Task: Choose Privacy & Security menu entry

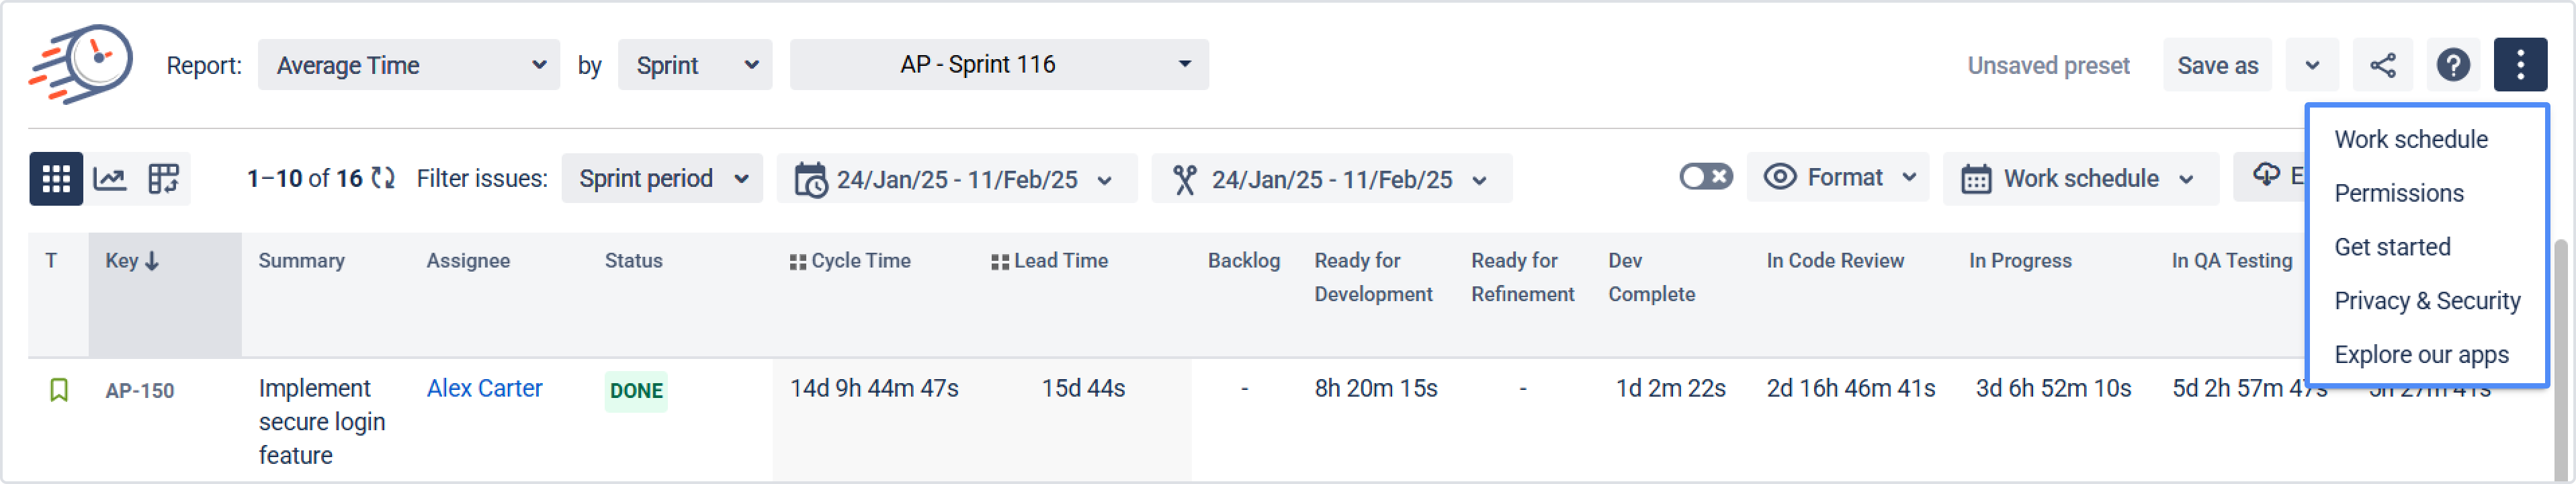Action: click(2426, 301)
